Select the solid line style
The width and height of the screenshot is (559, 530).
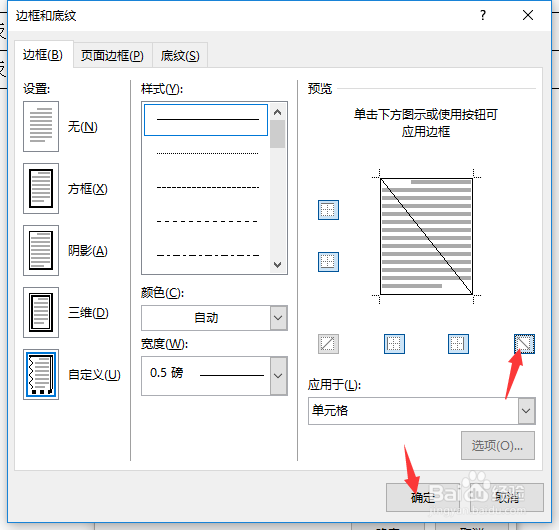point(206,120)
